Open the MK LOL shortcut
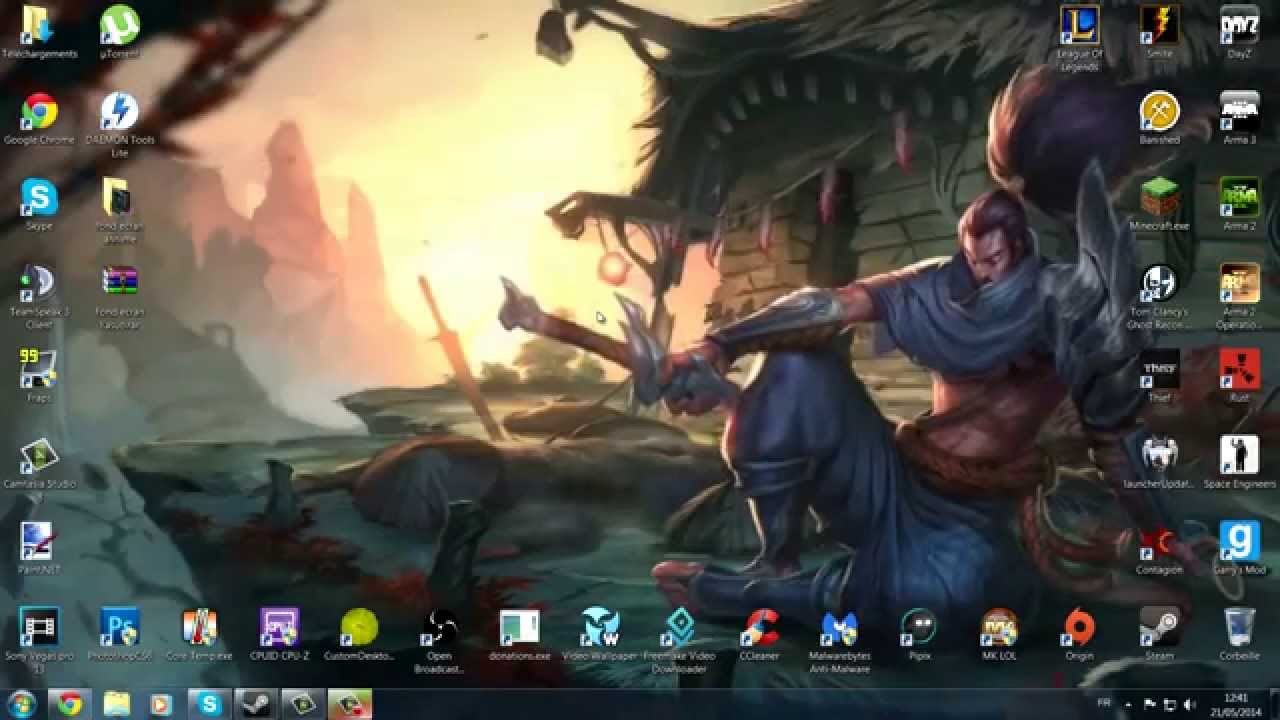Viewport: 1280px width, 720px height. 999,635
